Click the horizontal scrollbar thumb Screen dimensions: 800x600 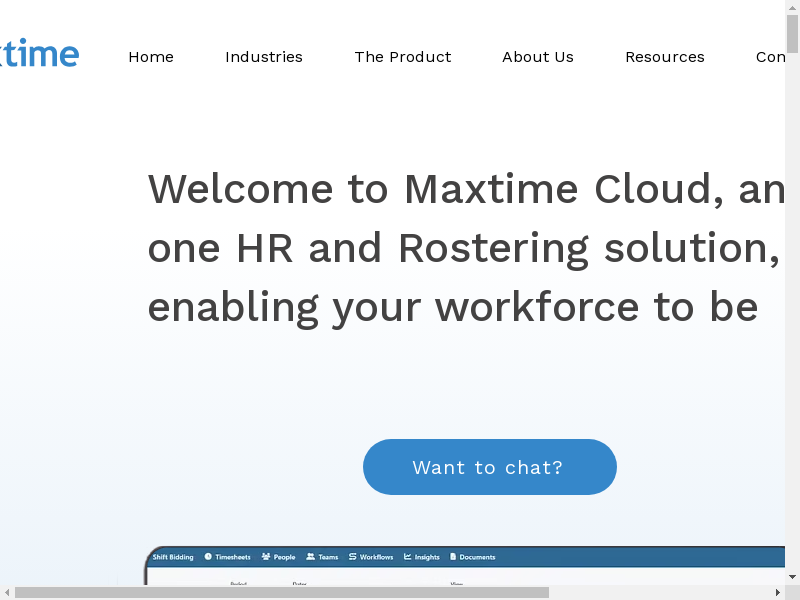(x=280, y=592)
